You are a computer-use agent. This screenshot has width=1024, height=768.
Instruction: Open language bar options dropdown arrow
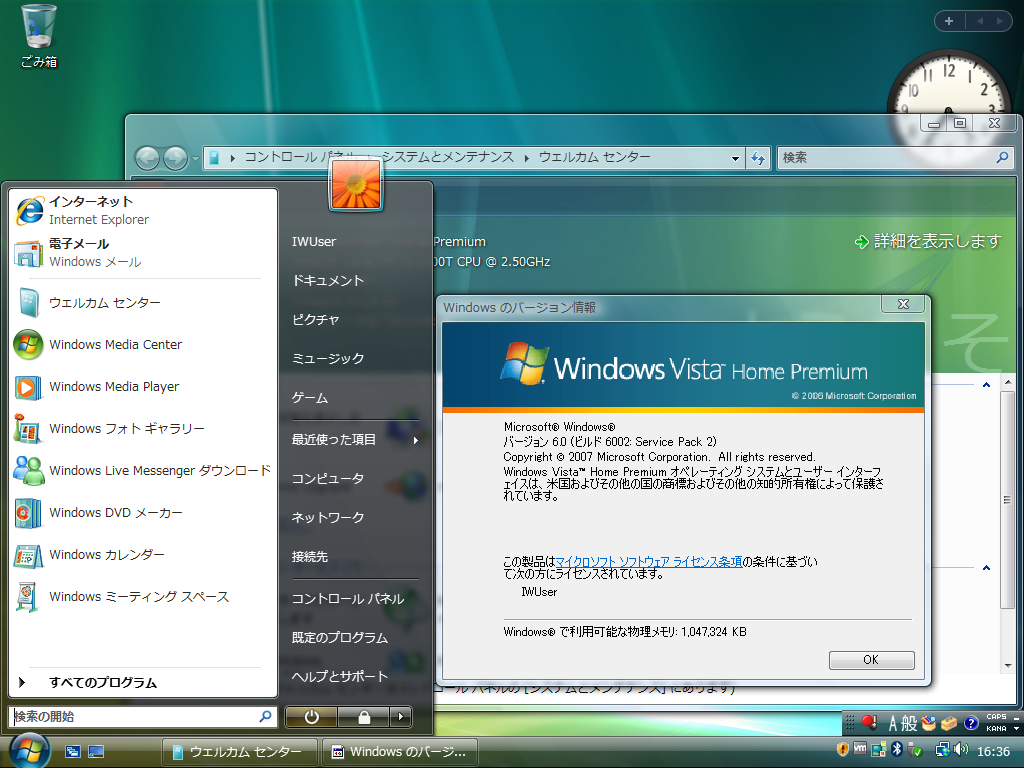[x=1016, y=728]
